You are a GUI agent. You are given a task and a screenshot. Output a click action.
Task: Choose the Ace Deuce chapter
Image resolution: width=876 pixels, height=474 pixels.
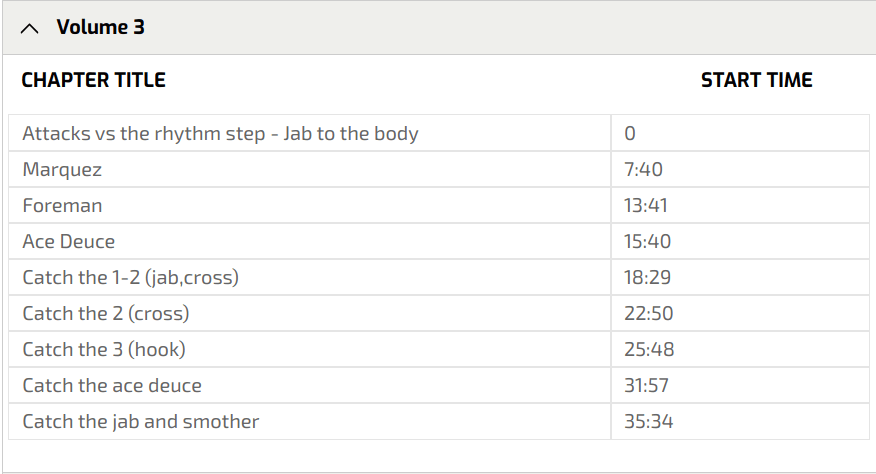coord(69,241)
